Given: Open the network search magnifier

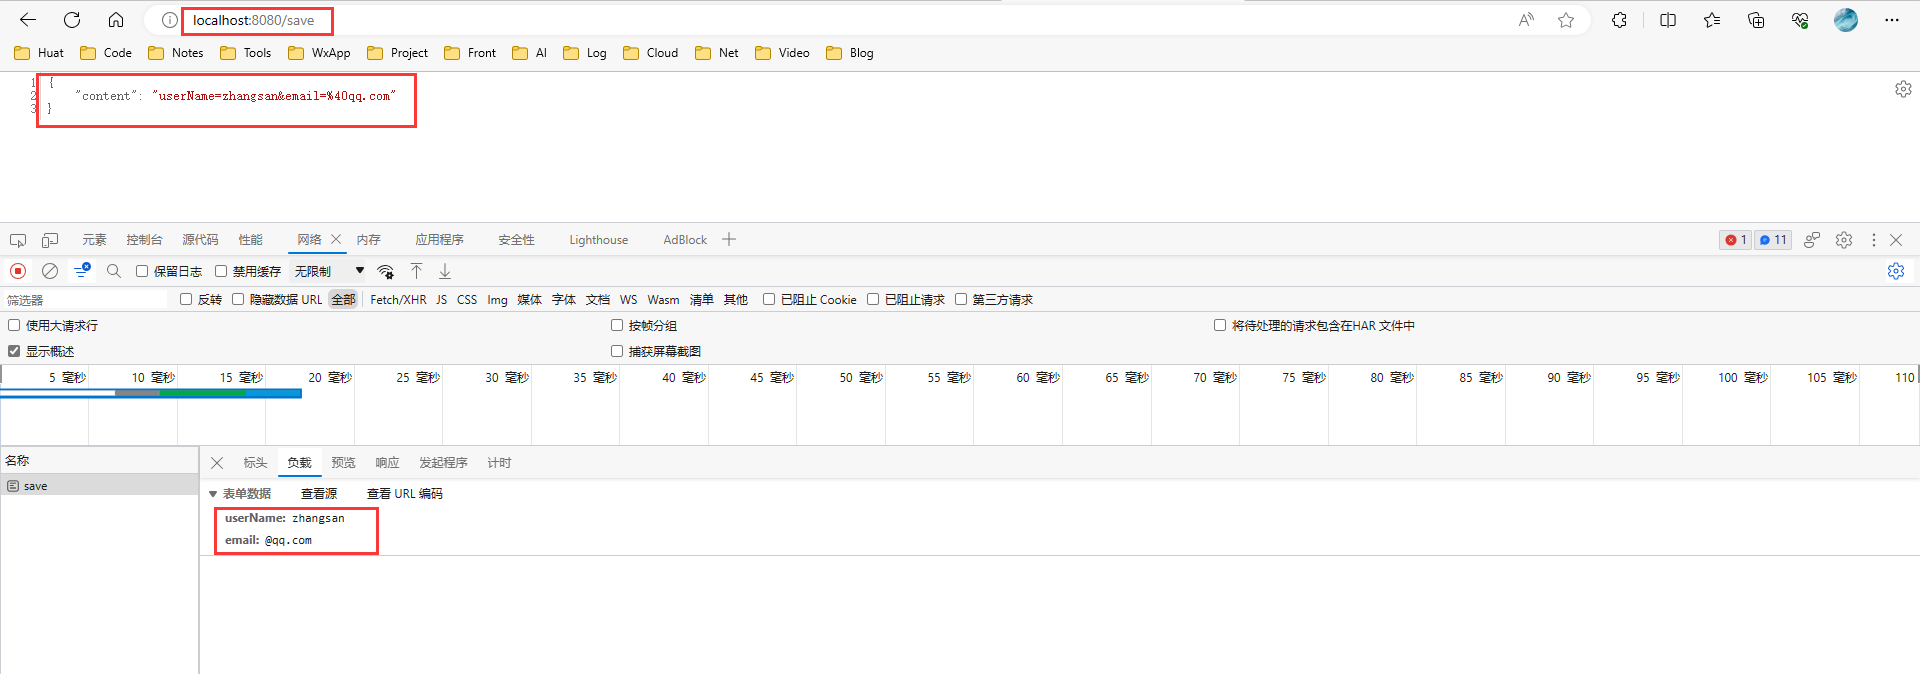Looking at the screenshot, I should point(114,271).
